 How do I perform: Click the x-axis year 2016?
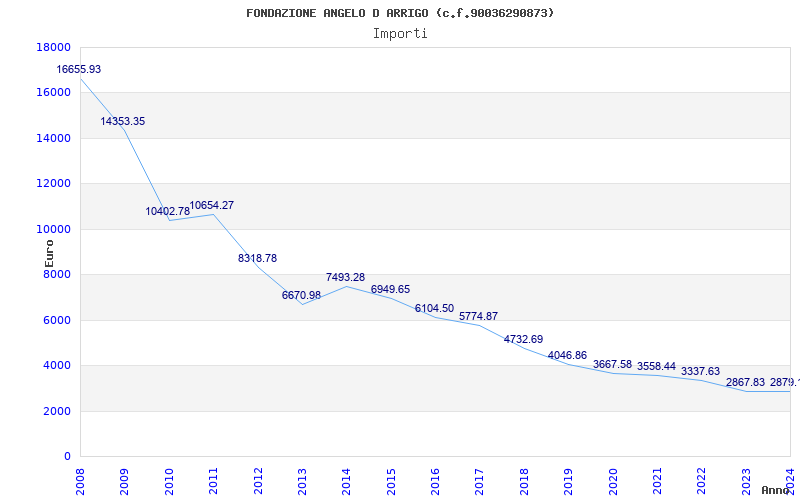(435, 481)
